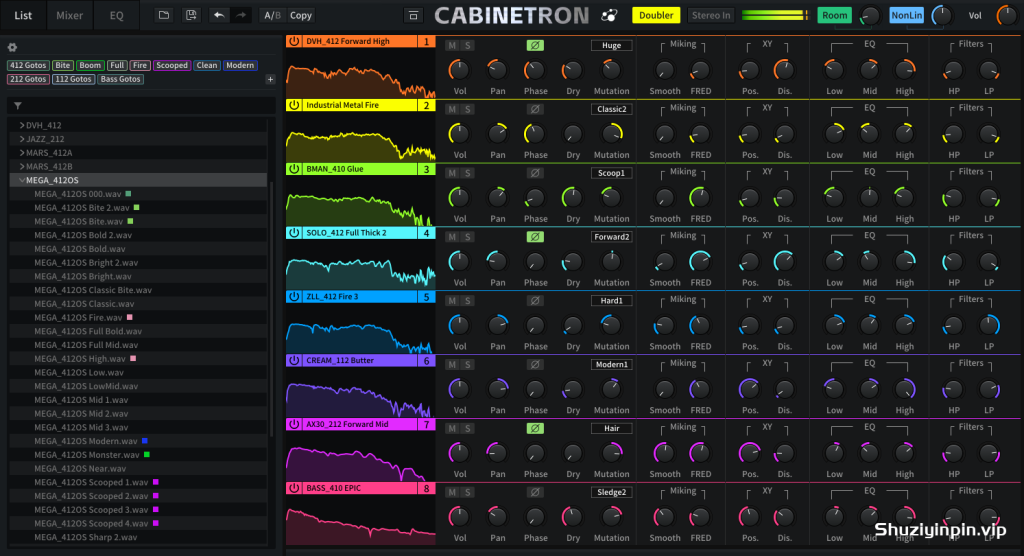Open the Forward2 mutation preset dropdown
The image size is (1024, 556).
(611, 237)
